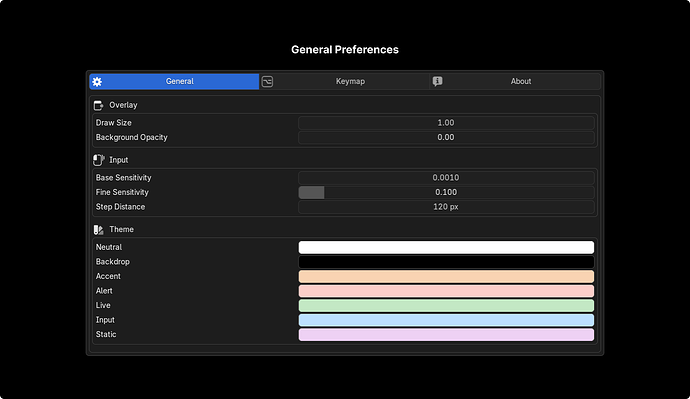
Task: Click the Overlay section heading
Action: point(123,105)
